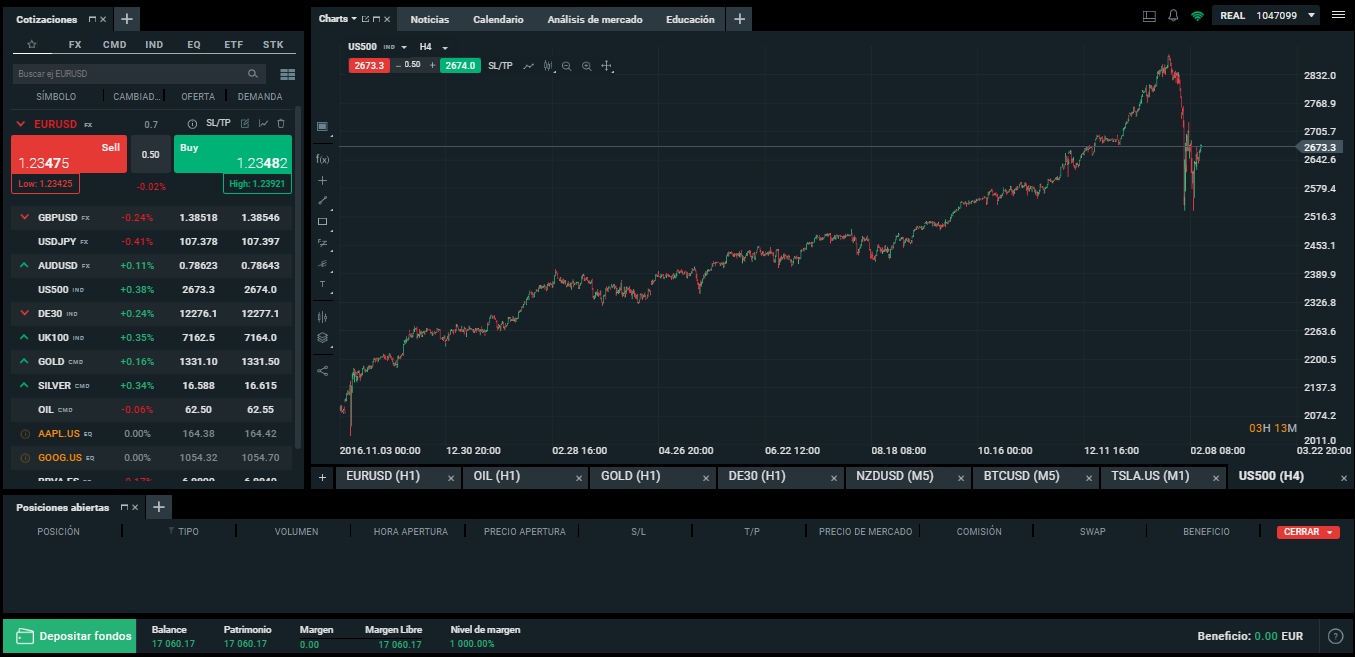Toggle SL/TP on the US500 chart
The width and height of the screenshot is (1355, 657).
click(500, 66)
